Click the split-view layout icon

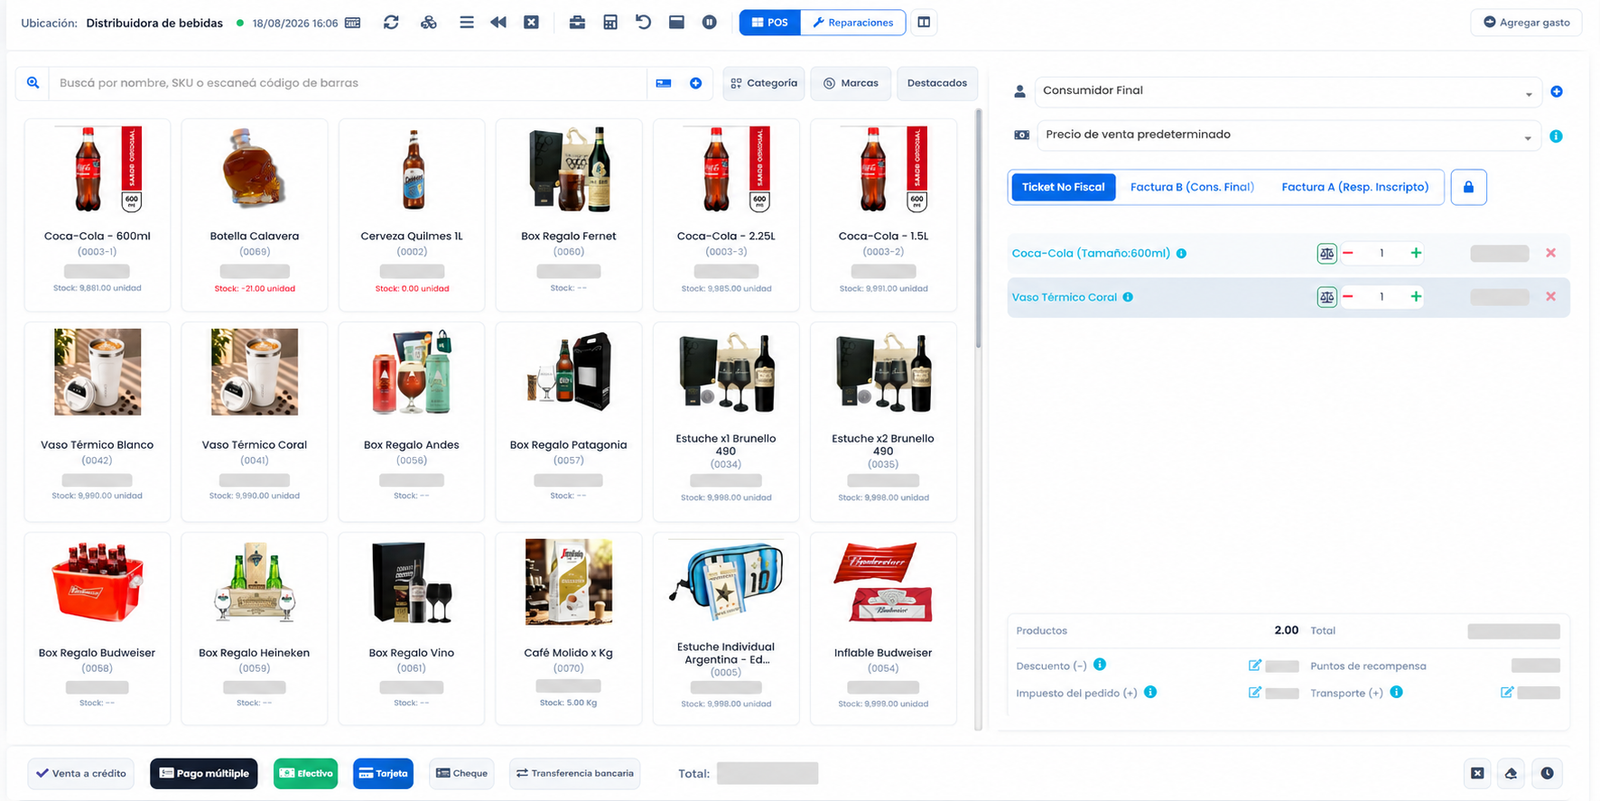(x=924, y=22)
